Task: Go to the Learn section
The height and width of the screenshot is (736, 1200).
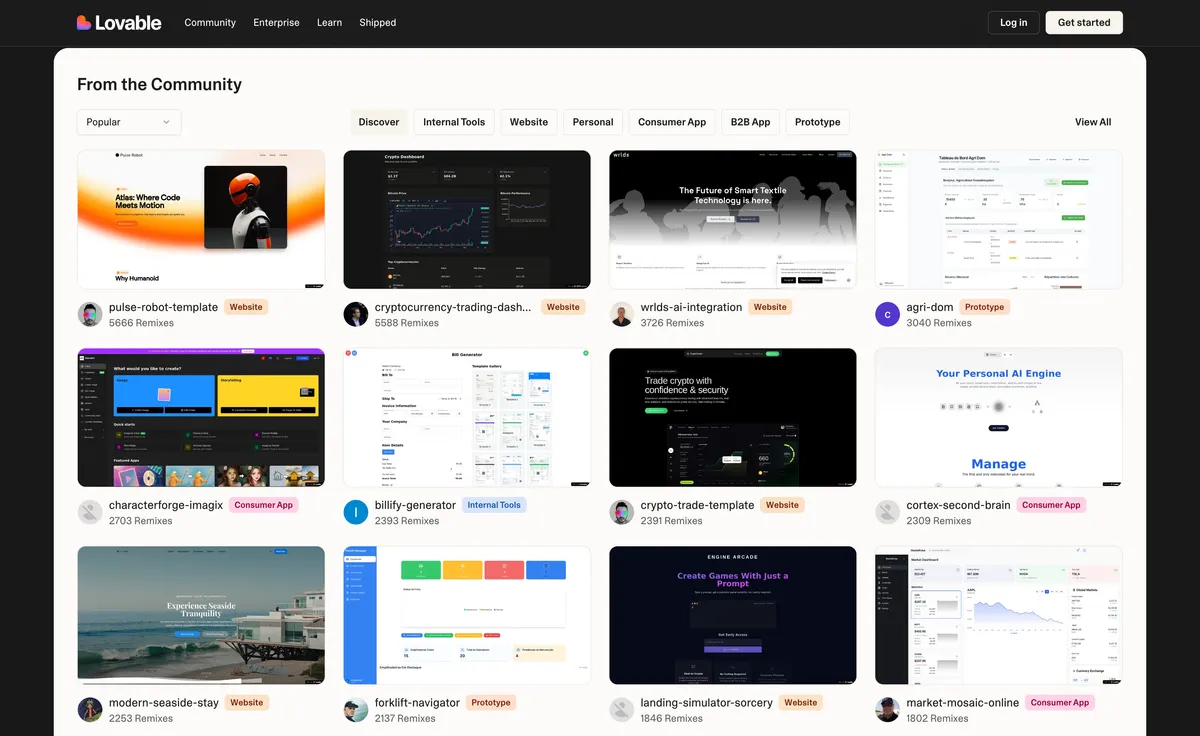Action: coord(329,22)
